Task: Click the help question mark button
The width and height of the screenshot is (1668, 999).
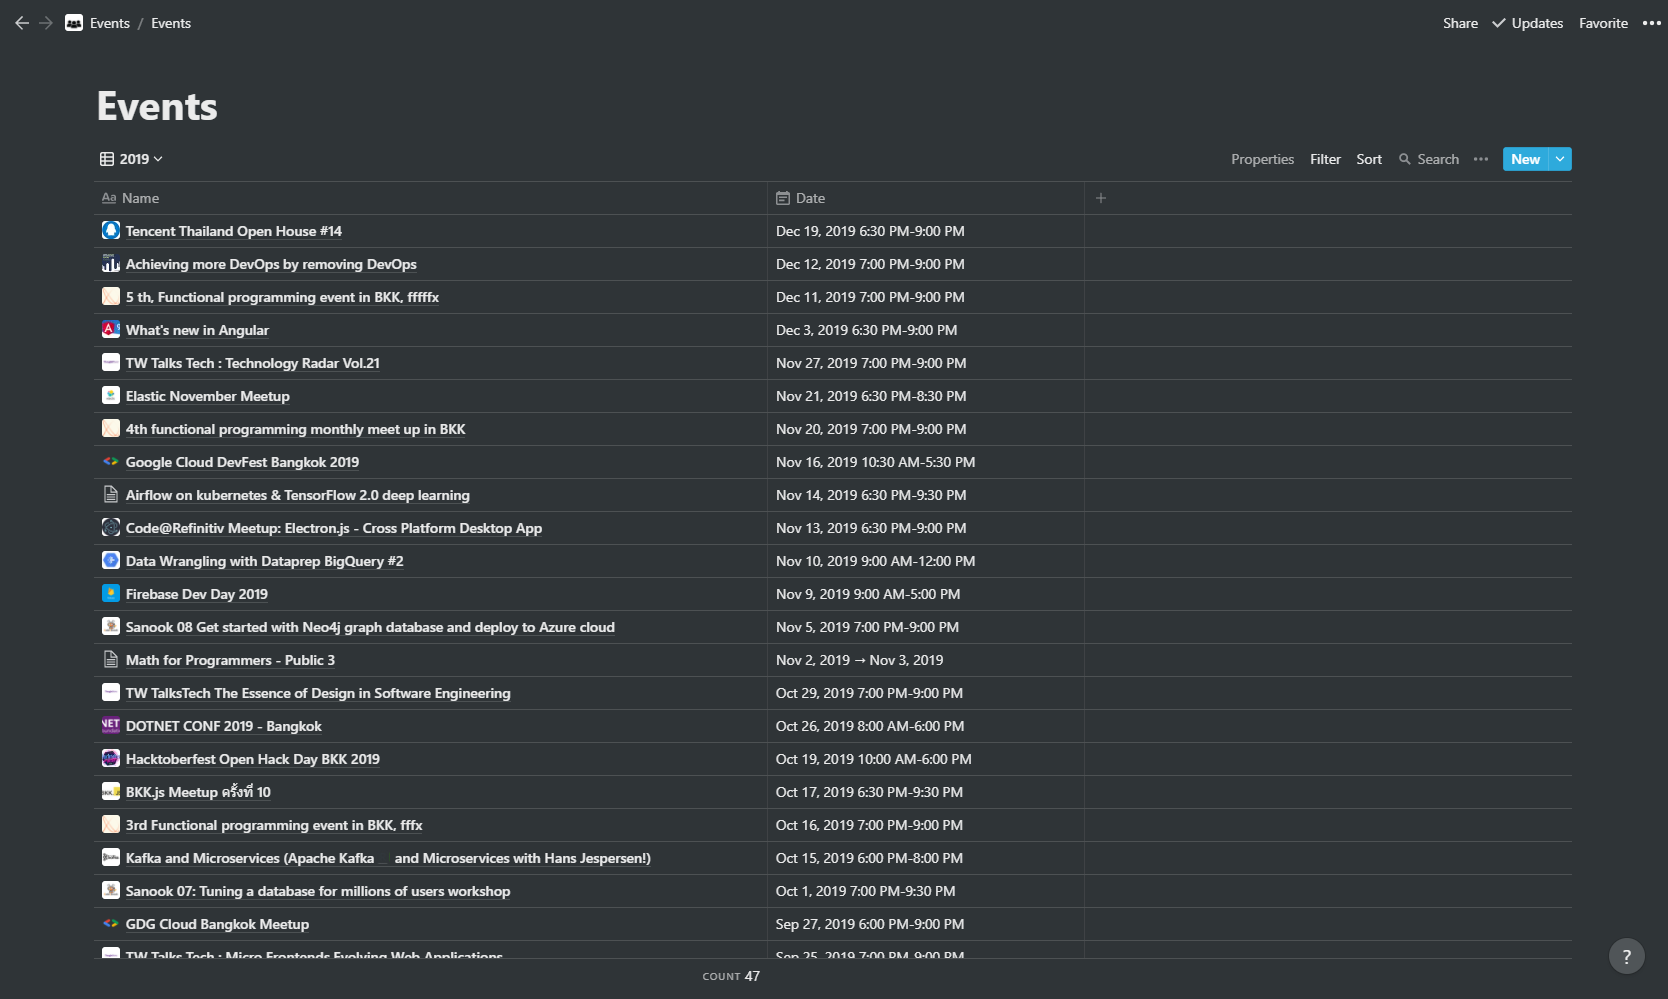Action: pos(1626,956)
